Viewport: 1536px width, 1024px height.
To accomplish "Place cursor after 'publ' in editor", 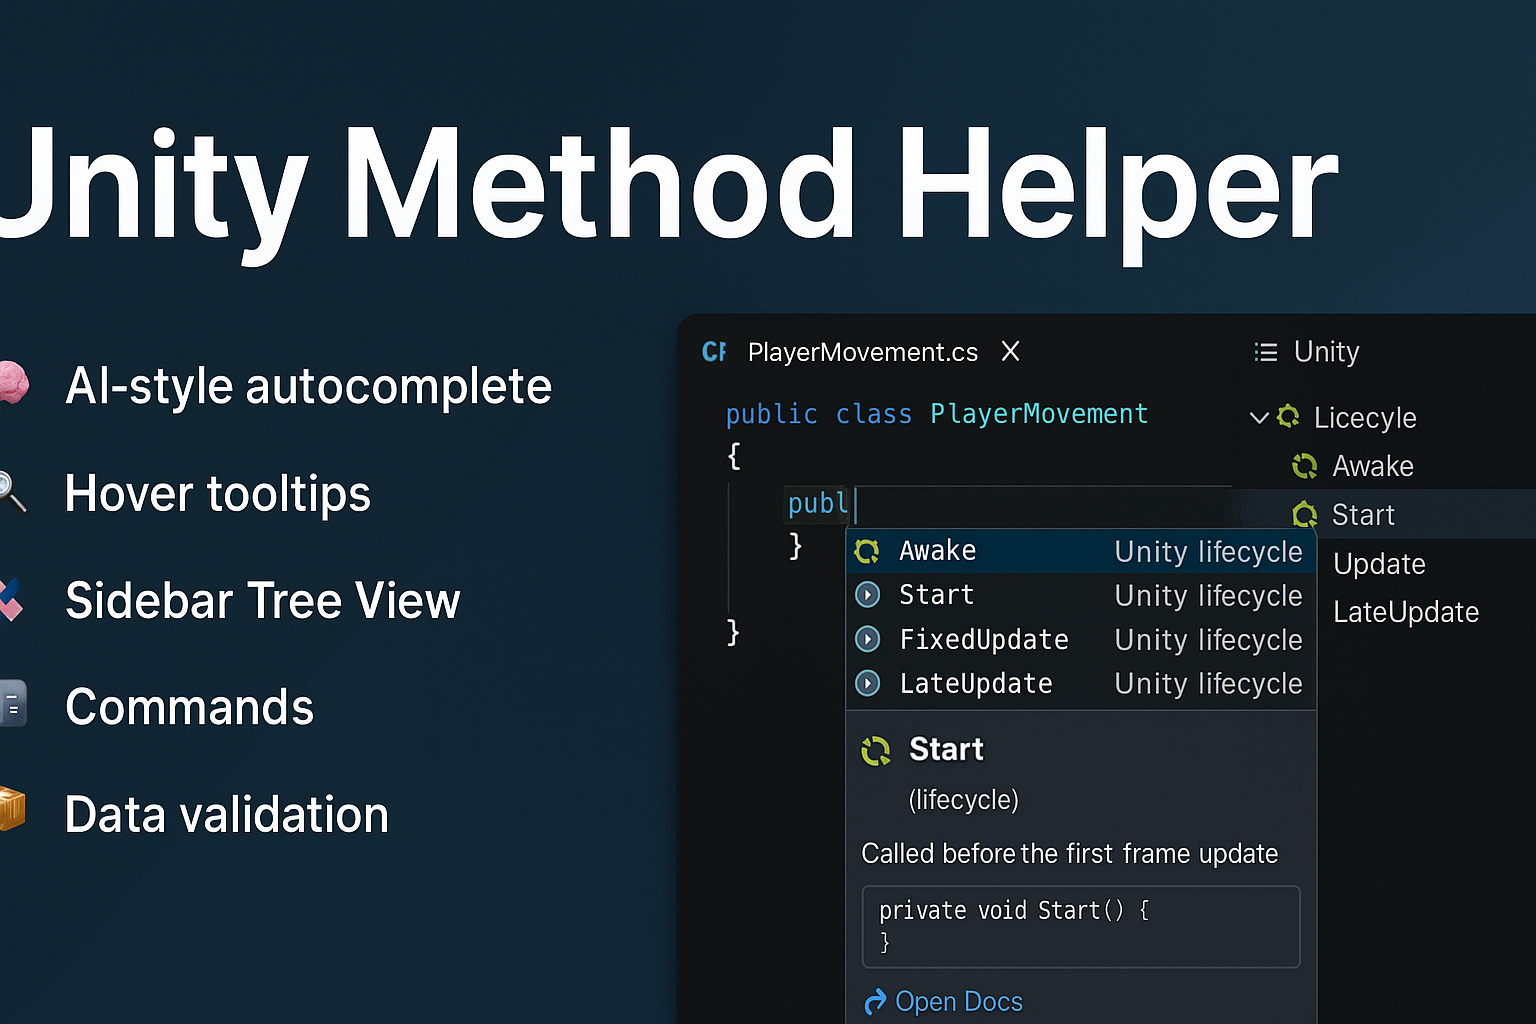I will coord(853,503).
